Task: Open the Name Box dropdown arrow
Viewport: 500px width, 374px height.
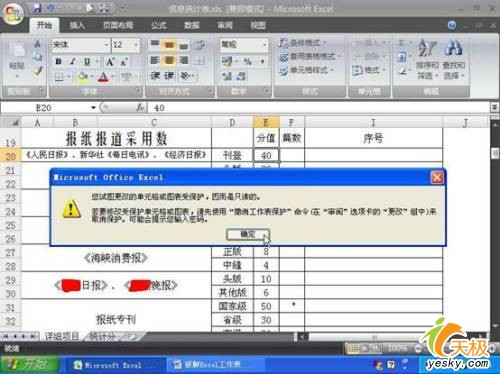Action: [x=93, y=108]
